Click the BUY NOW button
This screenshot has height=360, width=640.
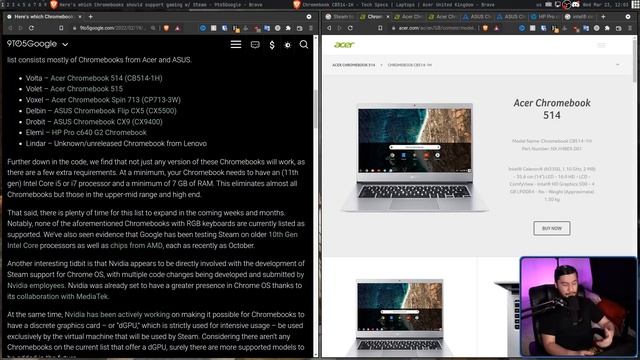tap(551, 228)
